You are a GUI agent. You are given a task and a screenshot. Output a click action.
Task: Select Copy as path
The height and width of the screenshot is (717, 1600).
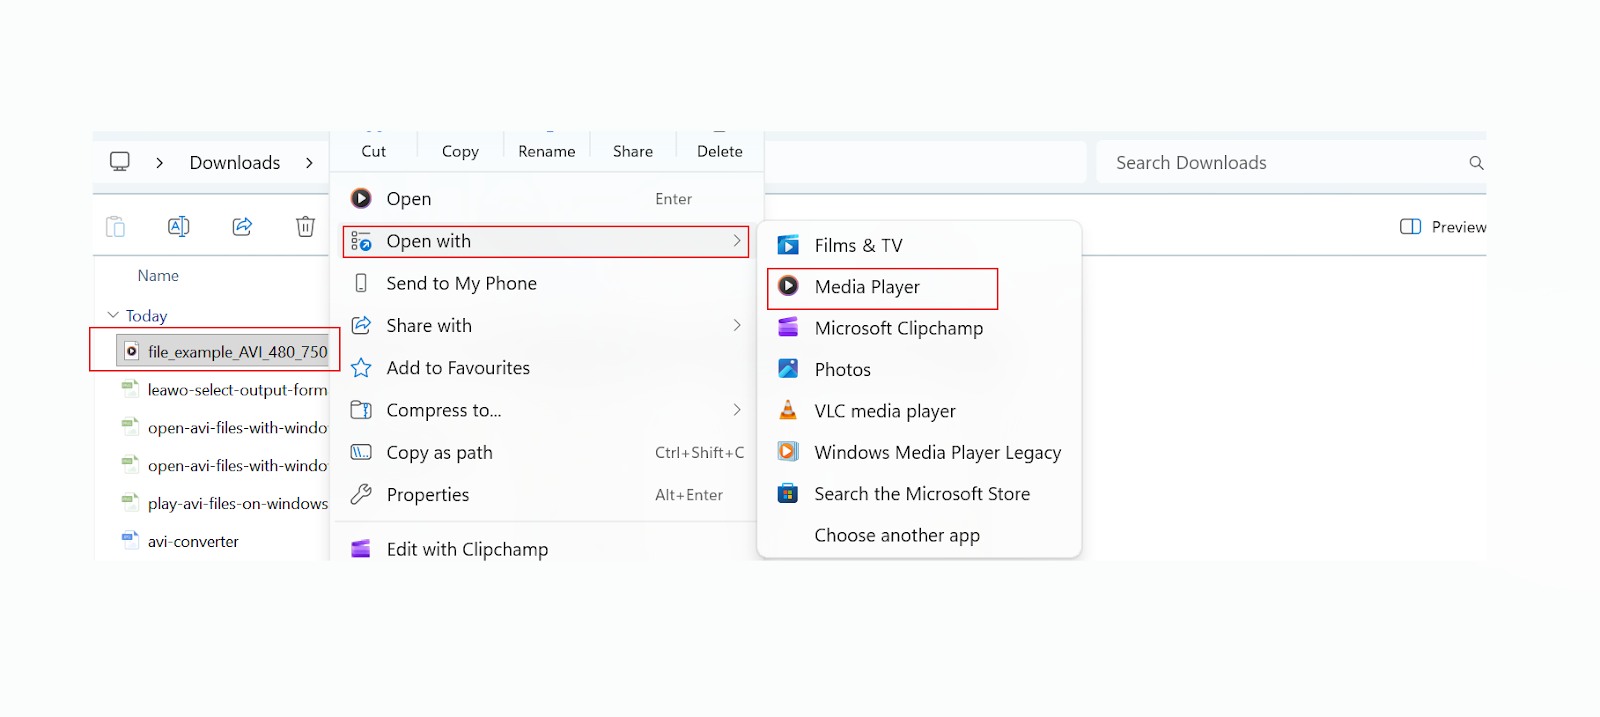(546, 452)
